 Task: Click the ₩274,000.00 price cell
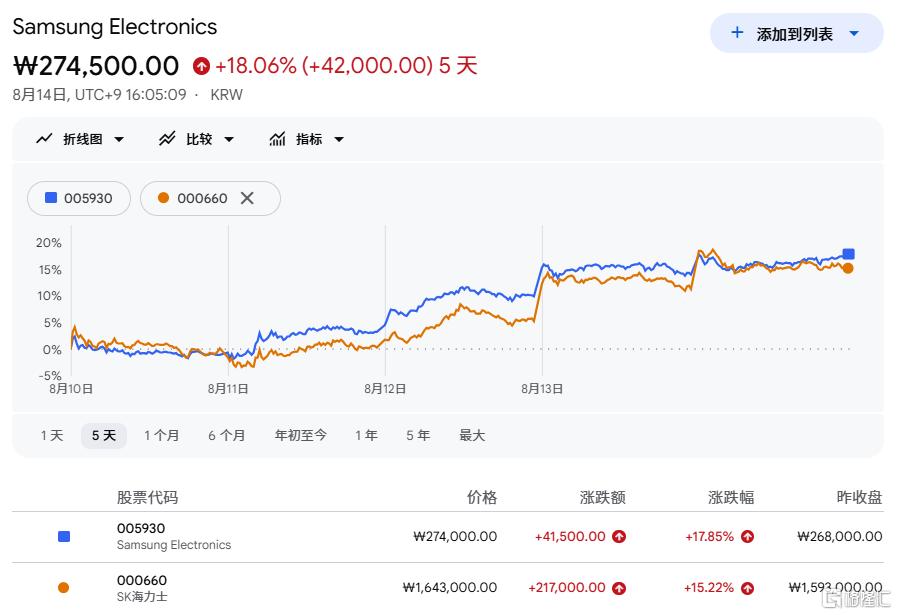coord(455,537)
